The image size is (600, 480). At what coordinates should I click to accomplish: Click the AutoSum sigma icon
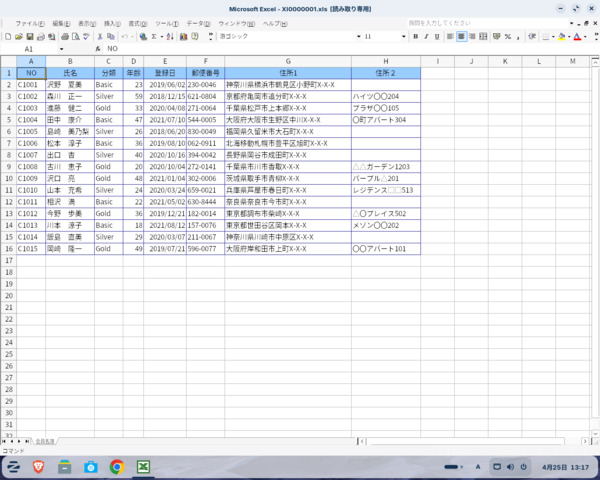pos(154,37)
